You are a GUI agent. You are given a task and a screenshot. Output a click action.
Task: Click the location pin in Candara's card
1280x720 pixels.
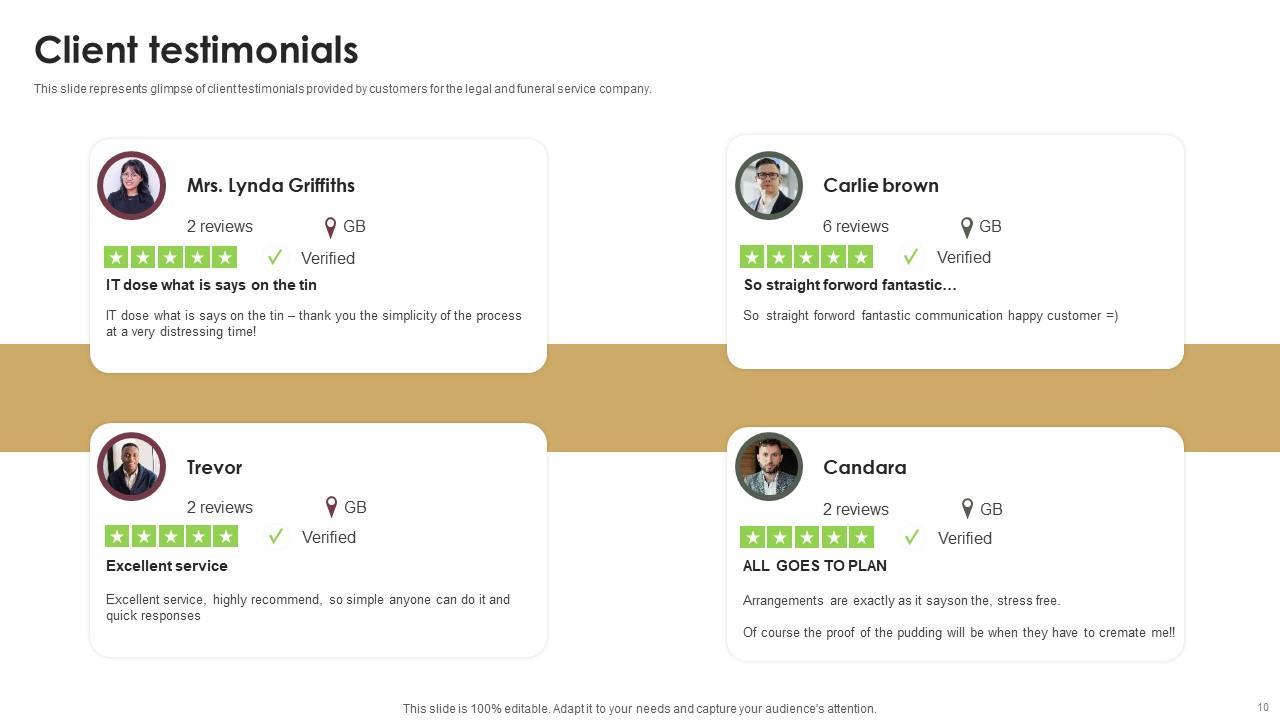click(x=968, y=509)
